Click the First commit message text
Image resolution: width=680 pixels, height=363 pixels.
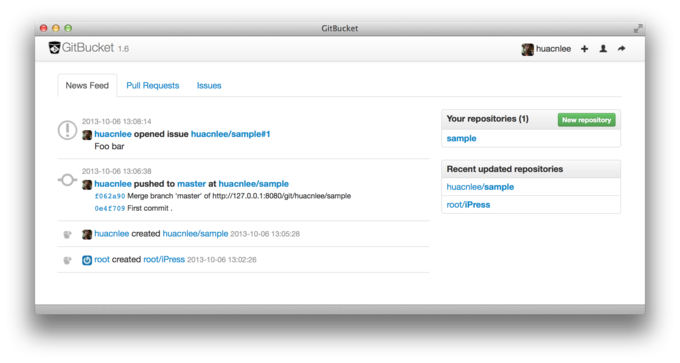pos(150,208)
